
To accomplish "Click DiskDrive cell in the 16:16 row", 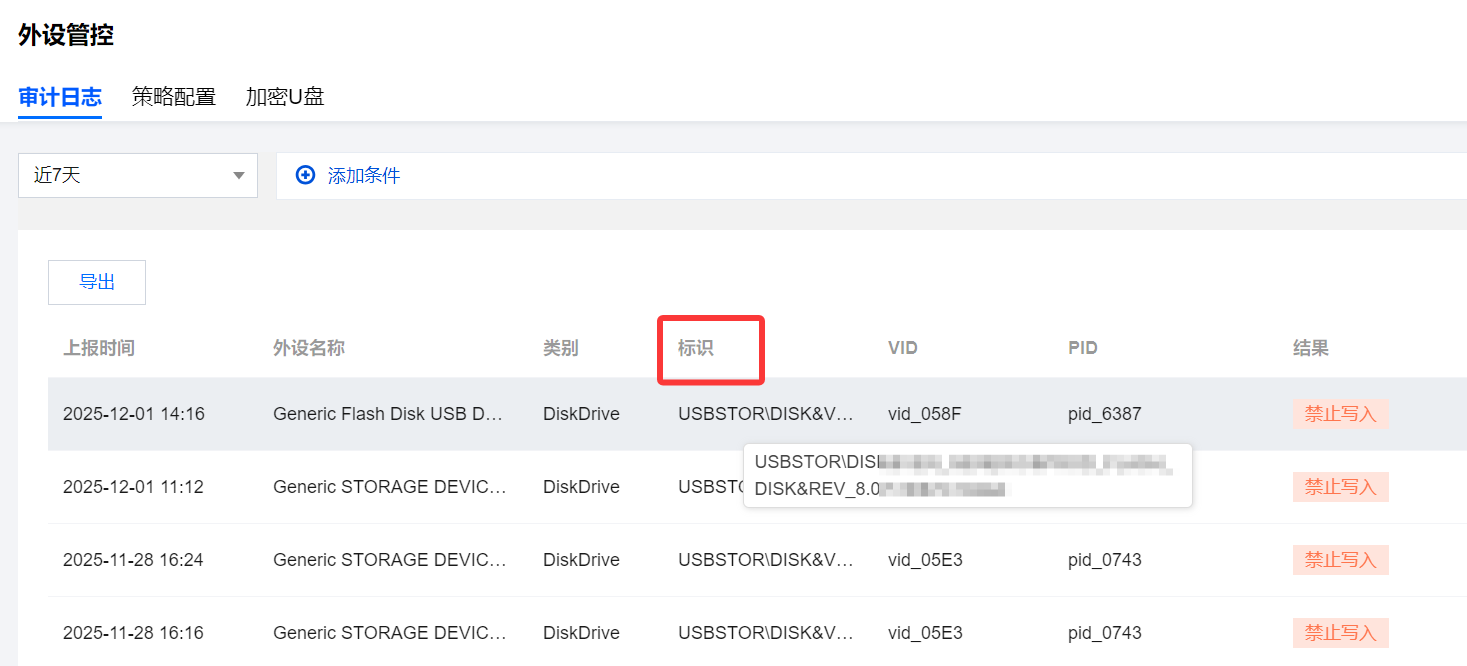I will pos(581,633).
